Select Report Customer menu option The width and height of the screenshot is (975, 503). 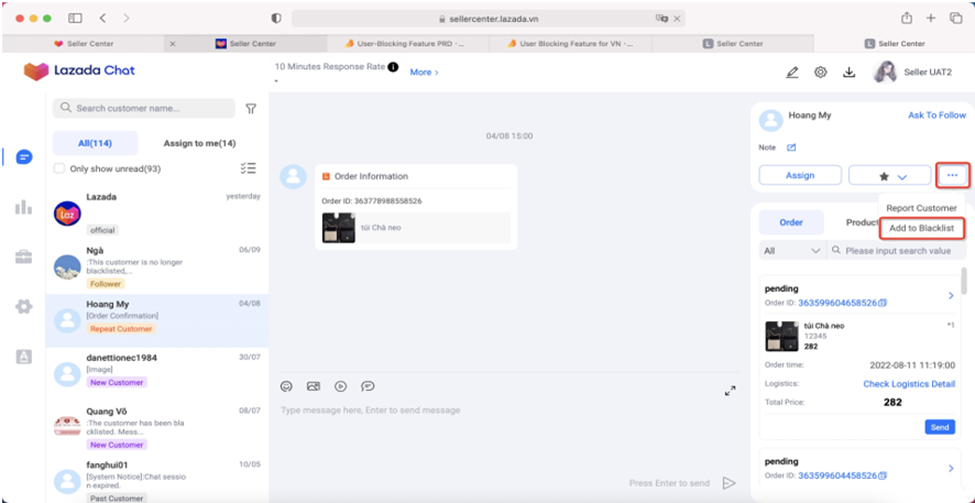pyautogui.click(x=922, y=208)
